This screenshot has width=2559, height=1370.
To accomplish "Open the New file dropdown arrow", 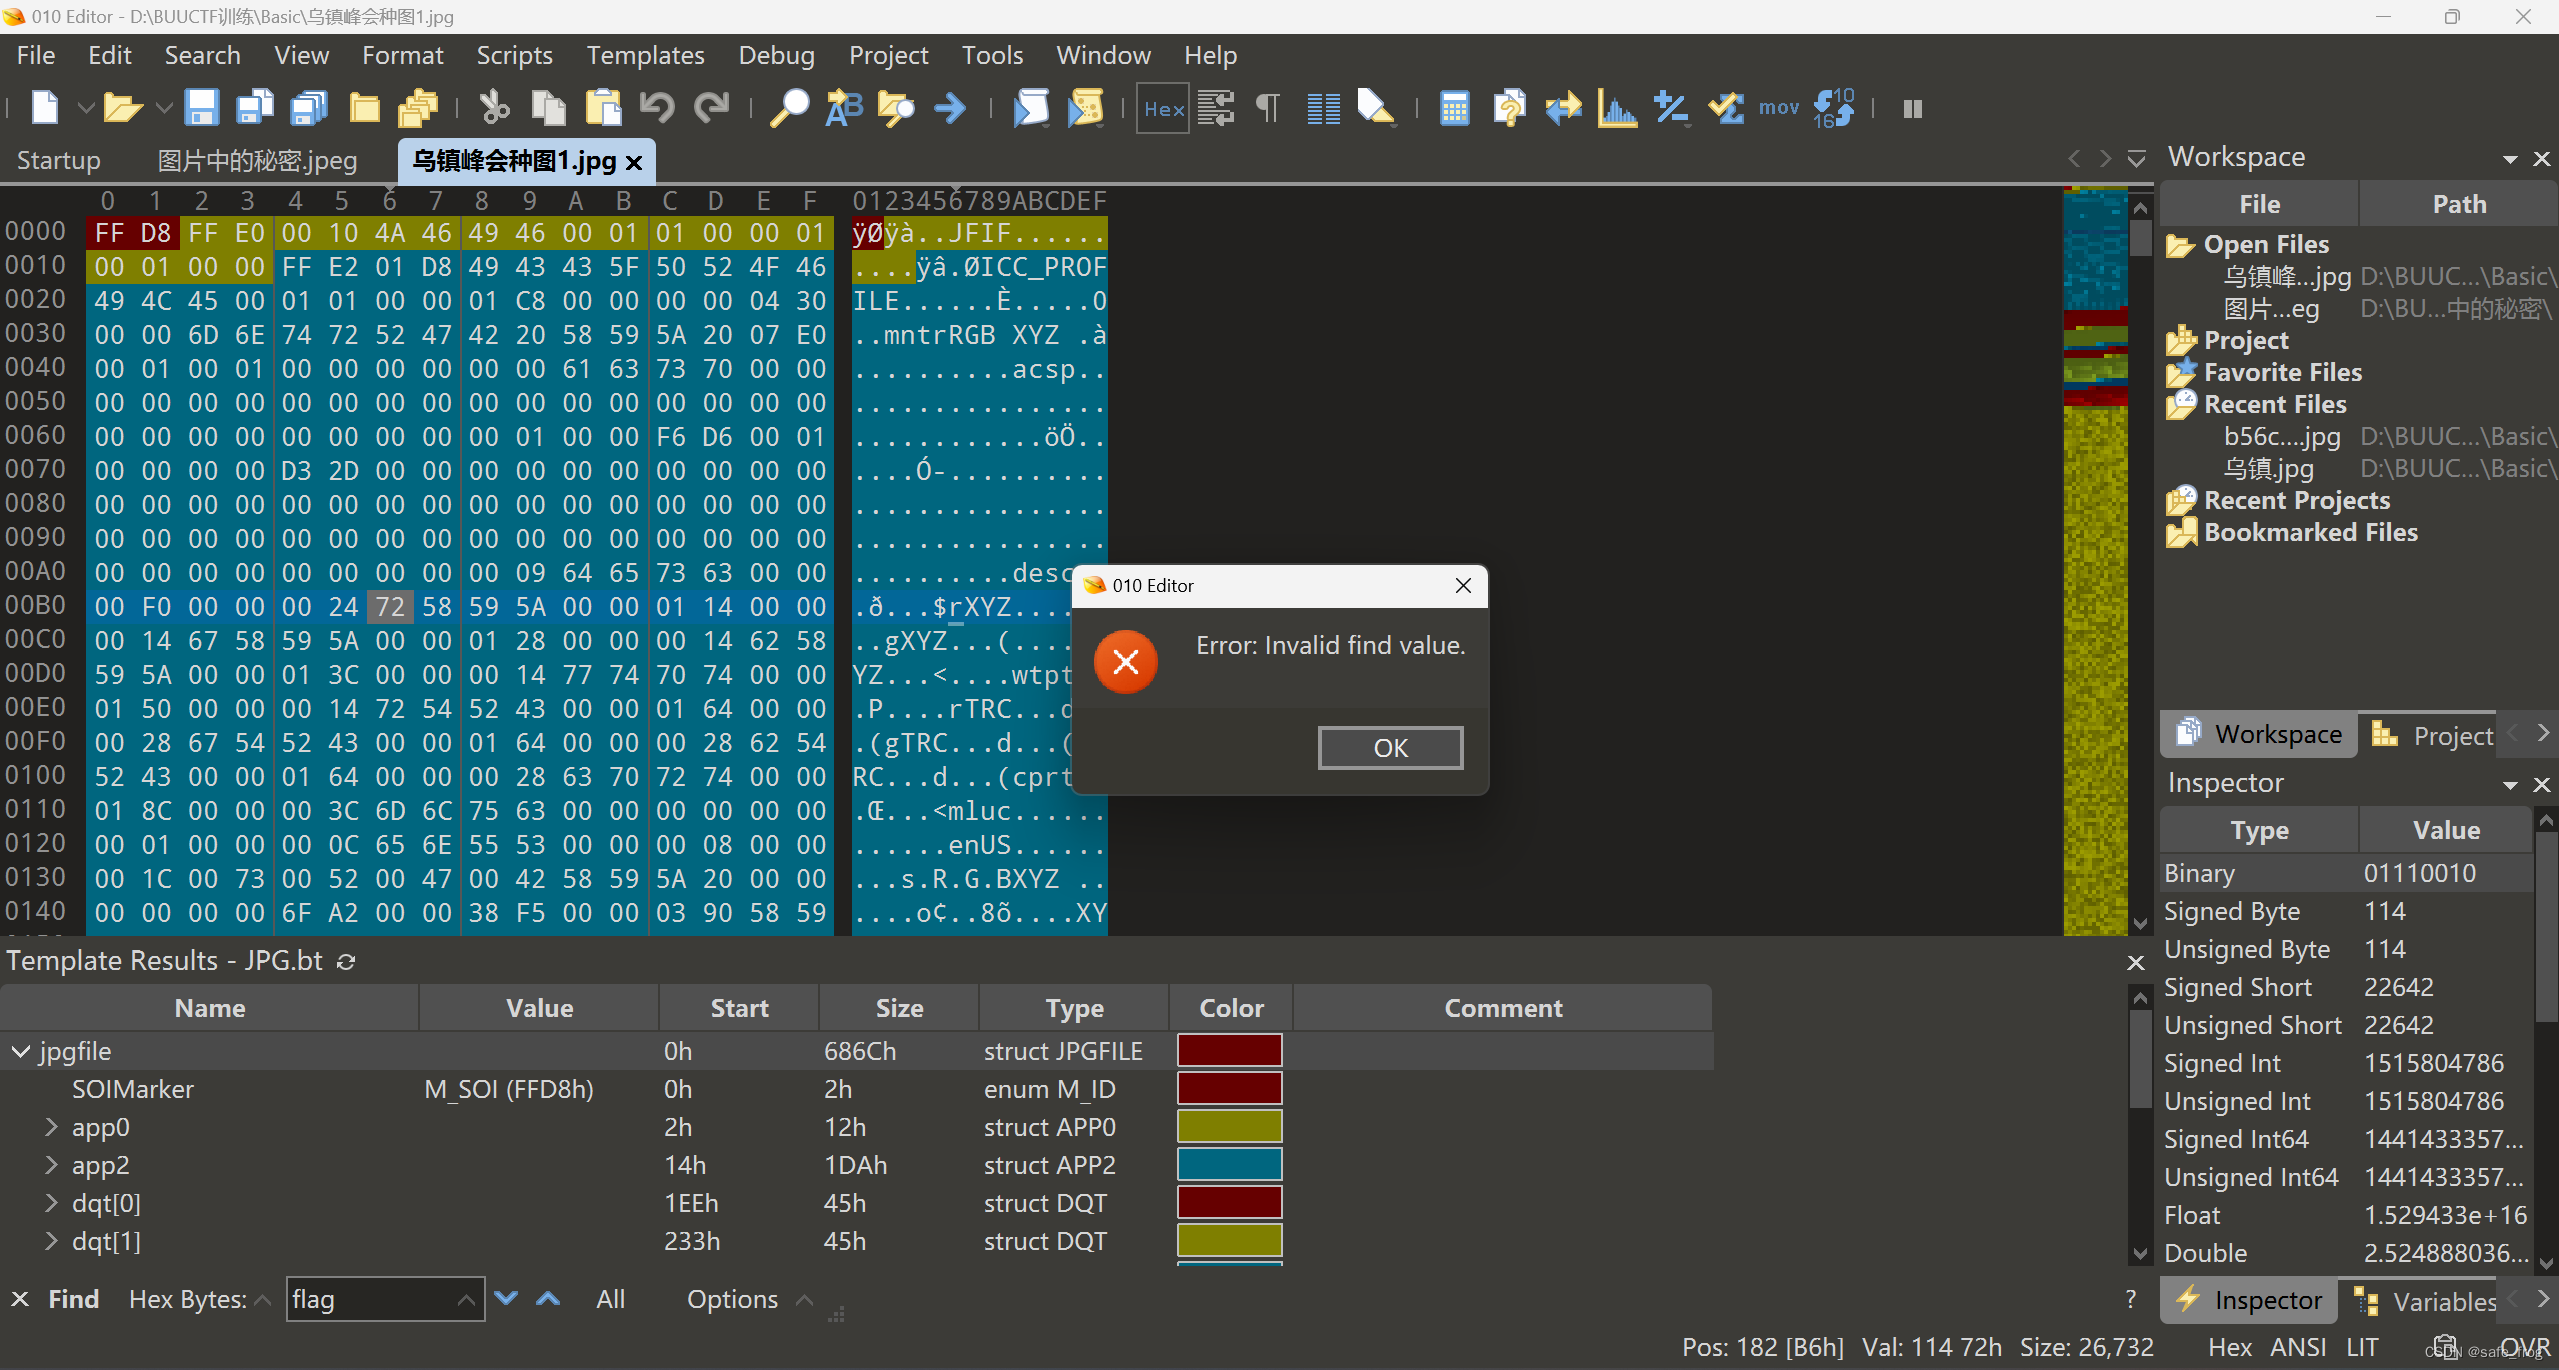I will click(x=86, y=108).
